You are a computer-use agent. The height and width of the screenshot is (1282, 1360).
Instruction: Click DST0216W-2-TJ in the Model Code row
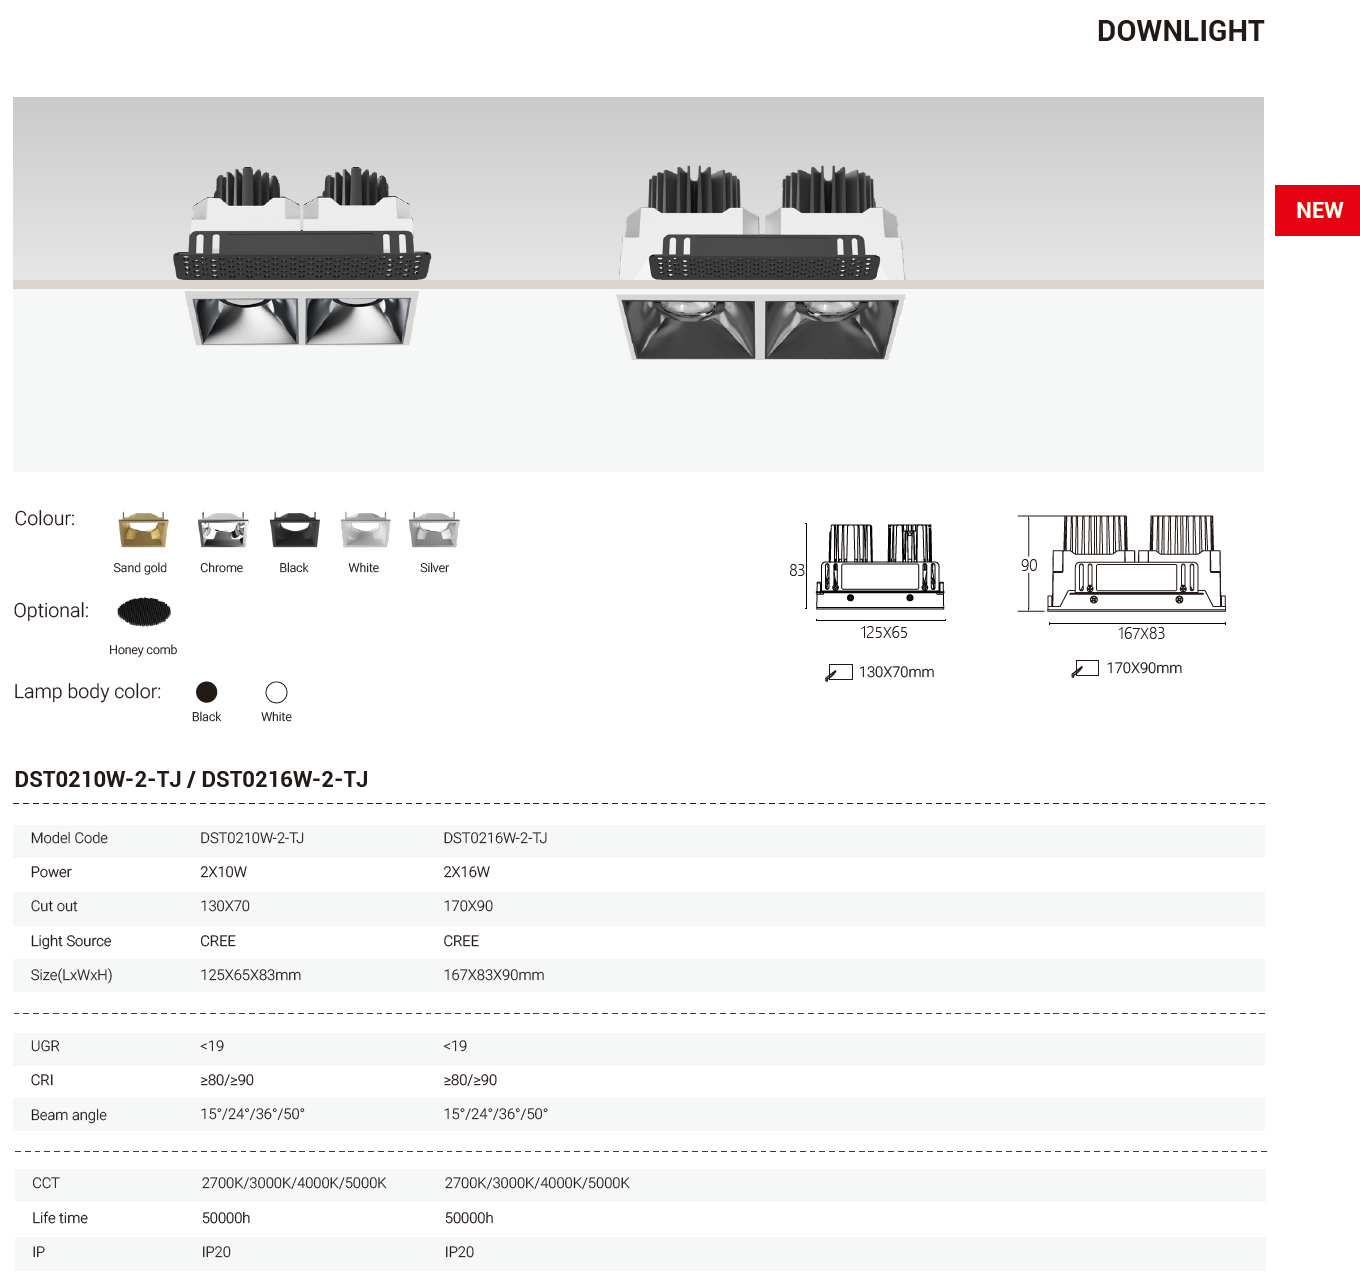point(495,838)
